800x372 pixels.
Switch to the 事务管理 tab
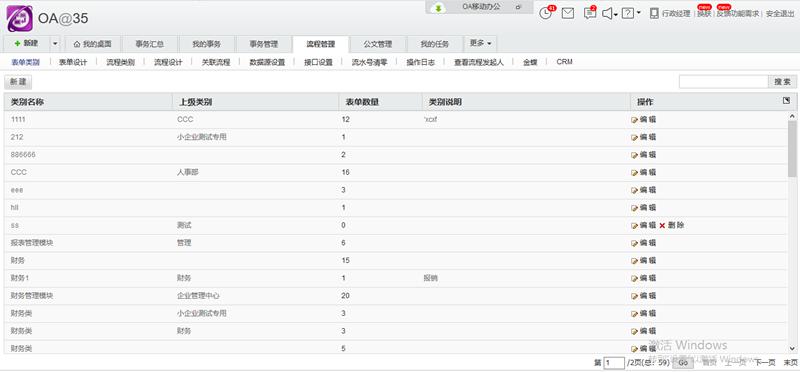[x=264, y=44]
